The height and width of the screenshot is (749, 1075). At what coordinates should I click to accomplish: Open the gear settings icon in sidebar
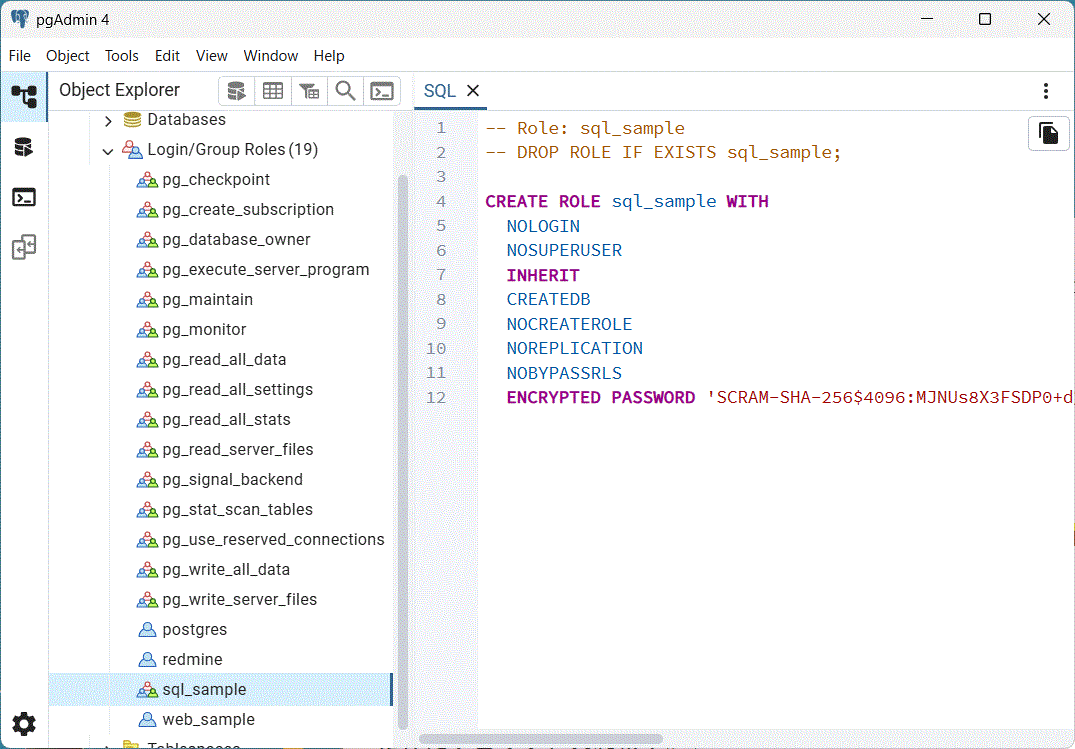point(24,724)
